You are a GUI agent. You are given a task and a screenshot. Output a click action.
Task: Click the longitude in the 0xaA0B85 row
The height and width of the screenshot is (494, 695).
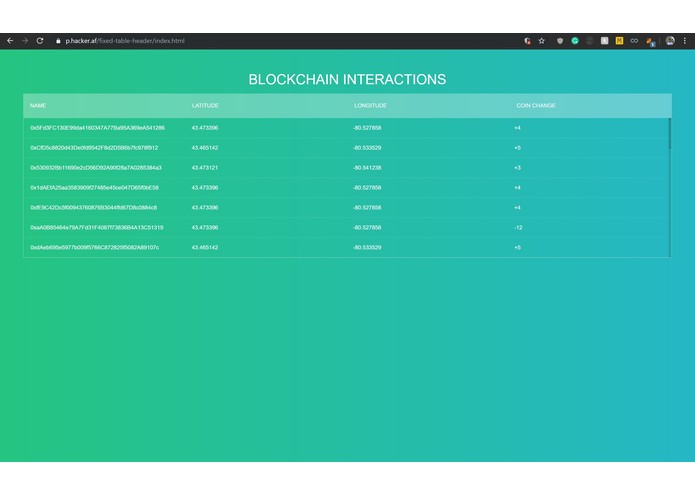367,227
